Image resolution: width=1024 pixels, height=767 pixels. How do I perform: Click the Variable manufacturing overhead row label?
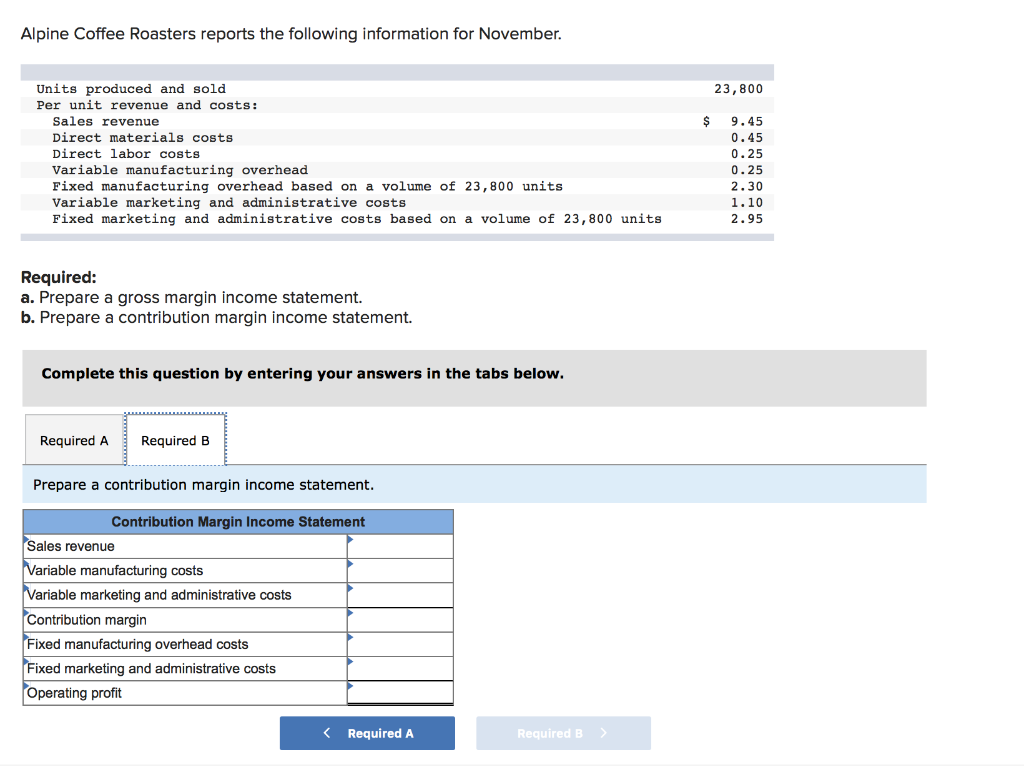[x=180, y=171]
